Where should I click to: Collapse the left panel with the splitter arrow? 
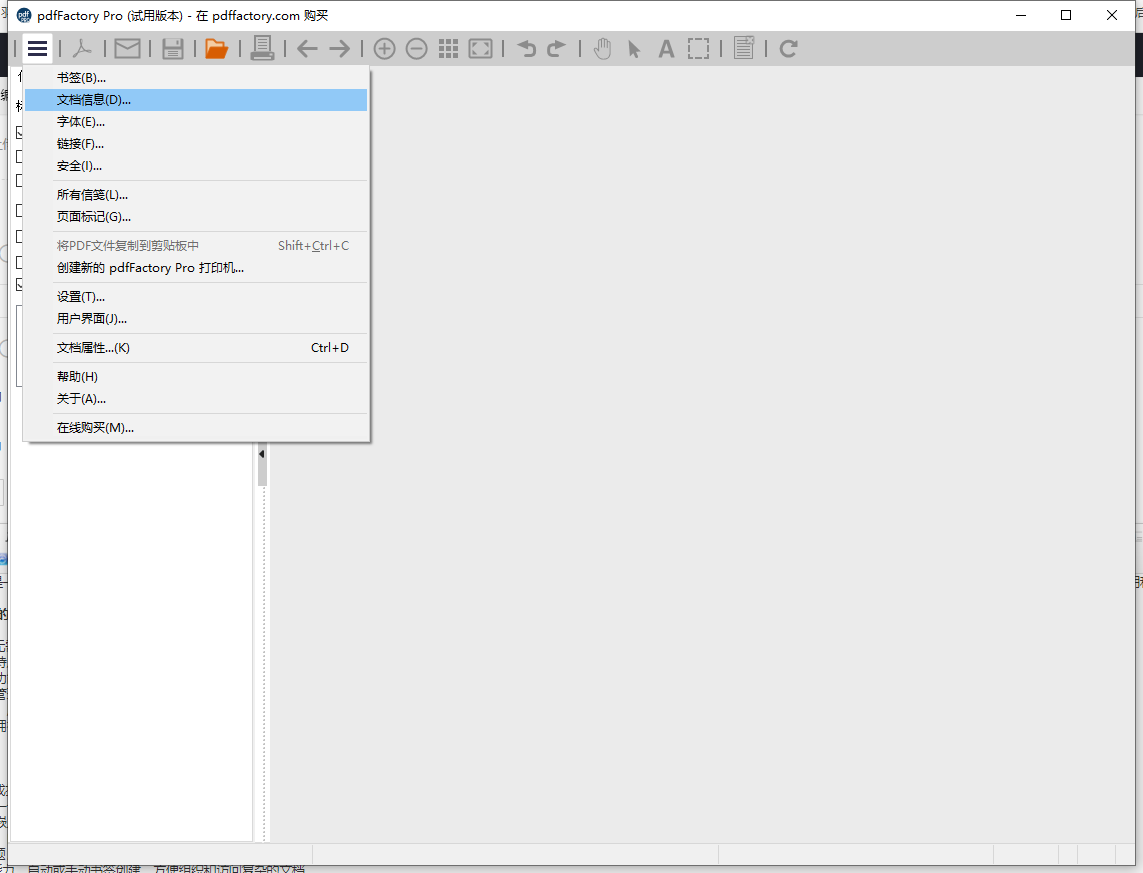pos(262,454)
